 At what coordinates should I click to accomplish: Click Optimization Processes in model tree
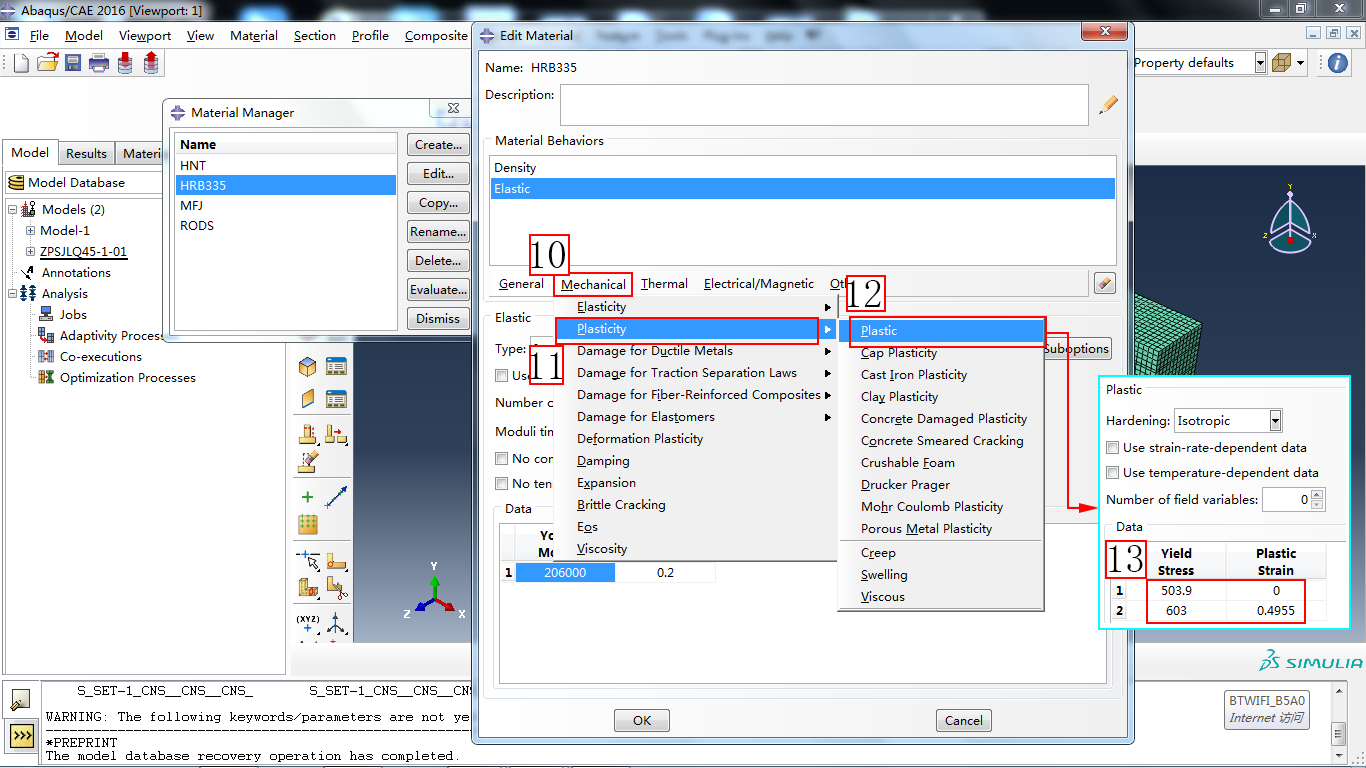point(127,377)
